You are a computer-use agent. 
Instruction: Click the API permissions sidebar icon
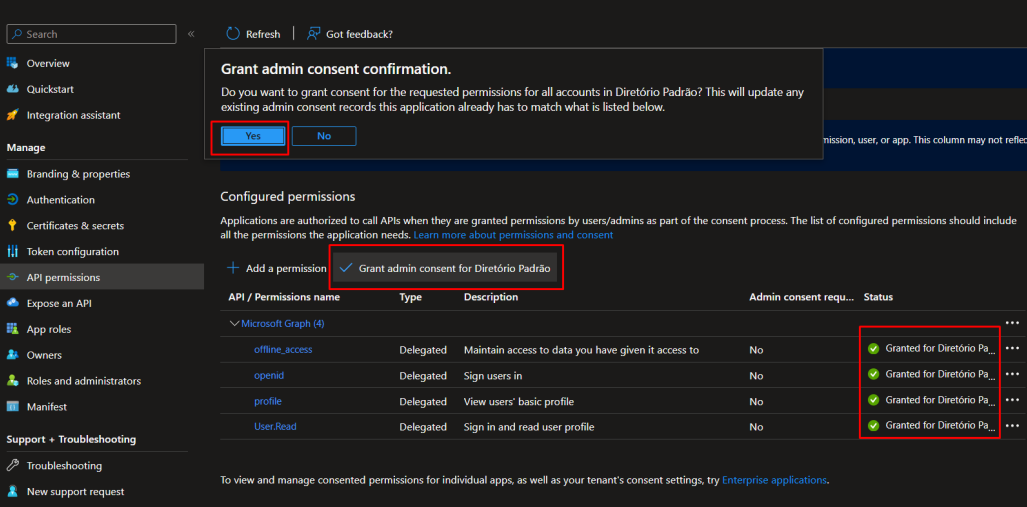click(x=12, y=277)
